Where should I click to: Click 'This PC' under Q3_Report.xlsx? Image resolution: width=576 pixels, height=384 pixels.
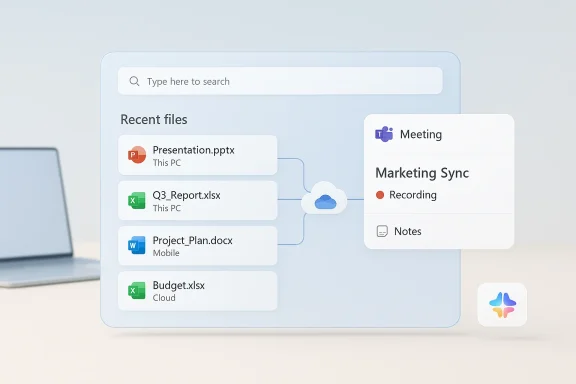click(167, 208)
